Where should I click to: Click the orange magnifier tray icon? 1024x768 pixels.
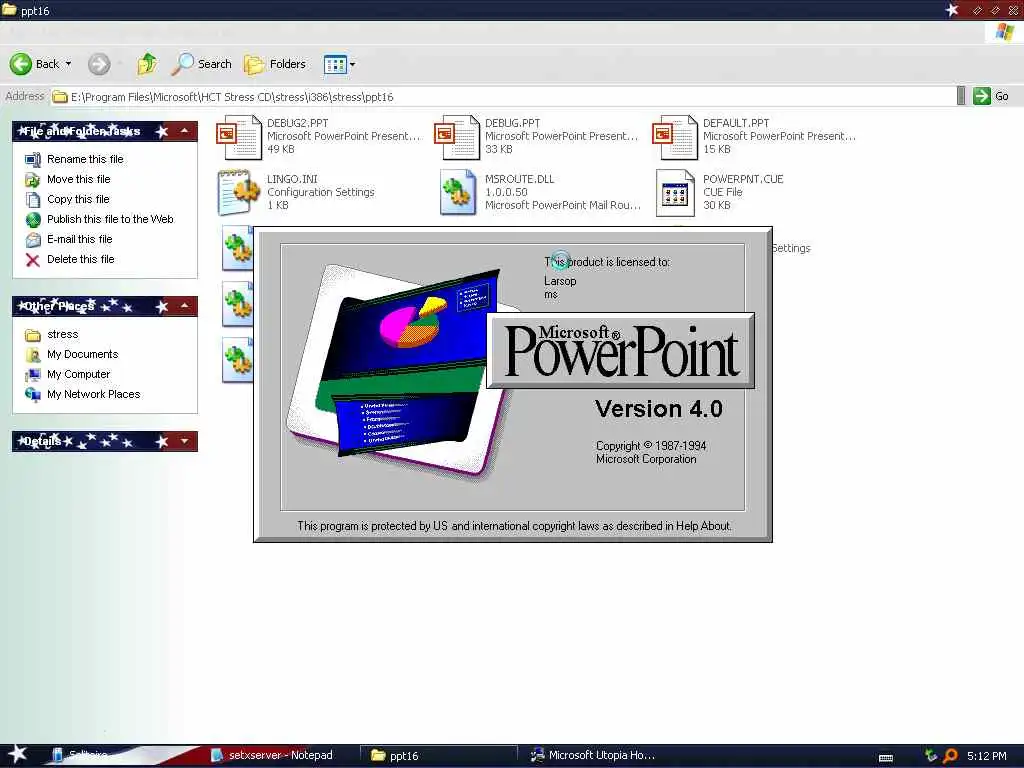[950, 756]
